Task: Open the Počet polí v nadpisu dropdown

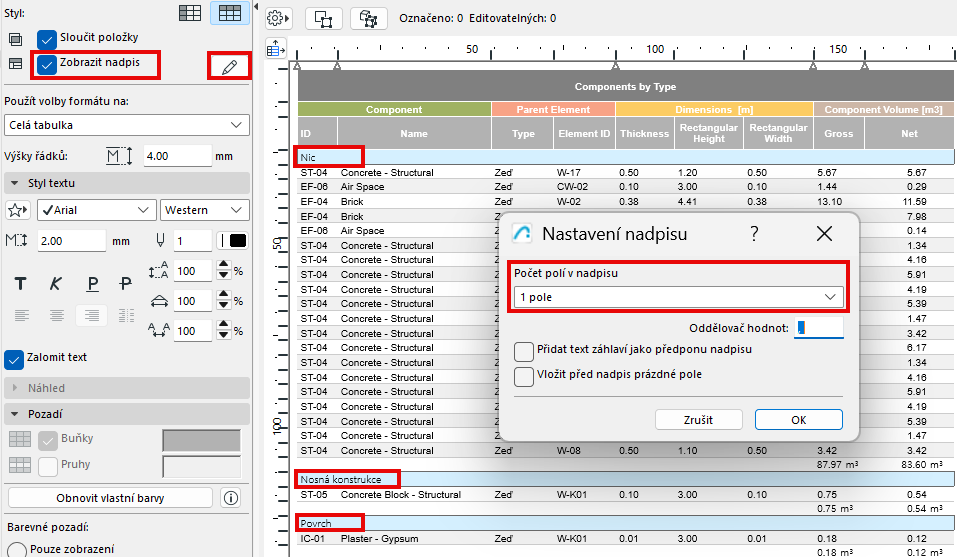Action: [678, 297]
